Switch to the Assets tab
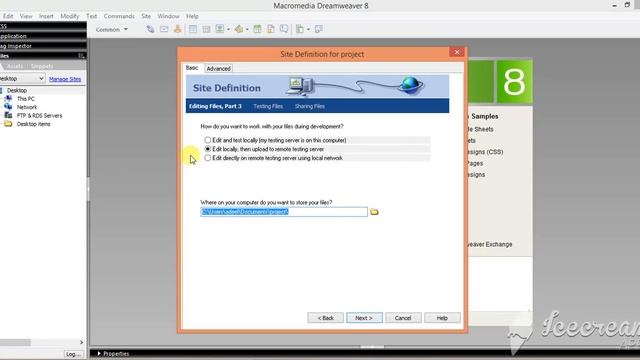 click(15, 66)
